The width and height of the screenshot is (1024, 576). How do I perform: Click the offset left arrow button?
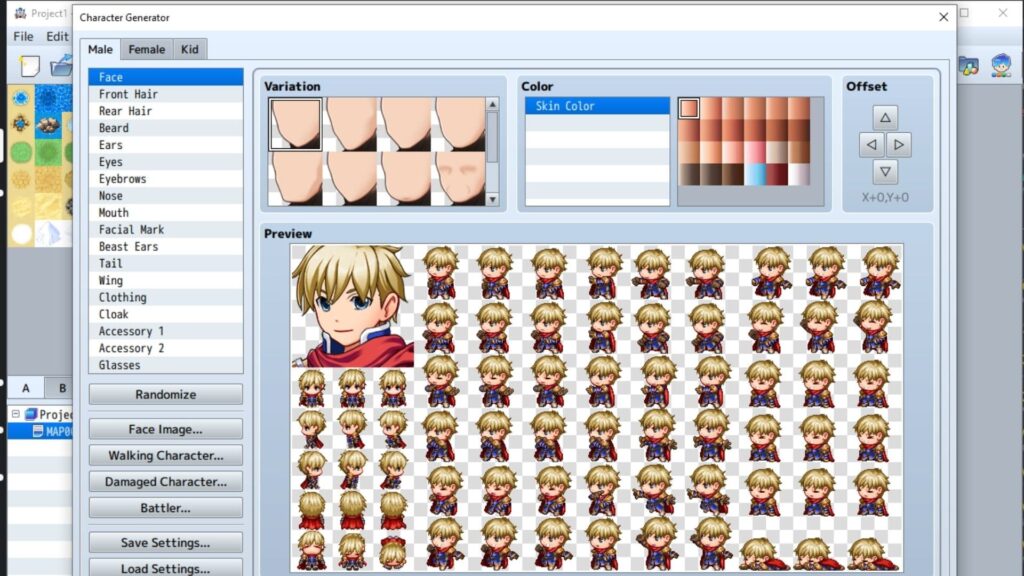click(x=871, y=145)
